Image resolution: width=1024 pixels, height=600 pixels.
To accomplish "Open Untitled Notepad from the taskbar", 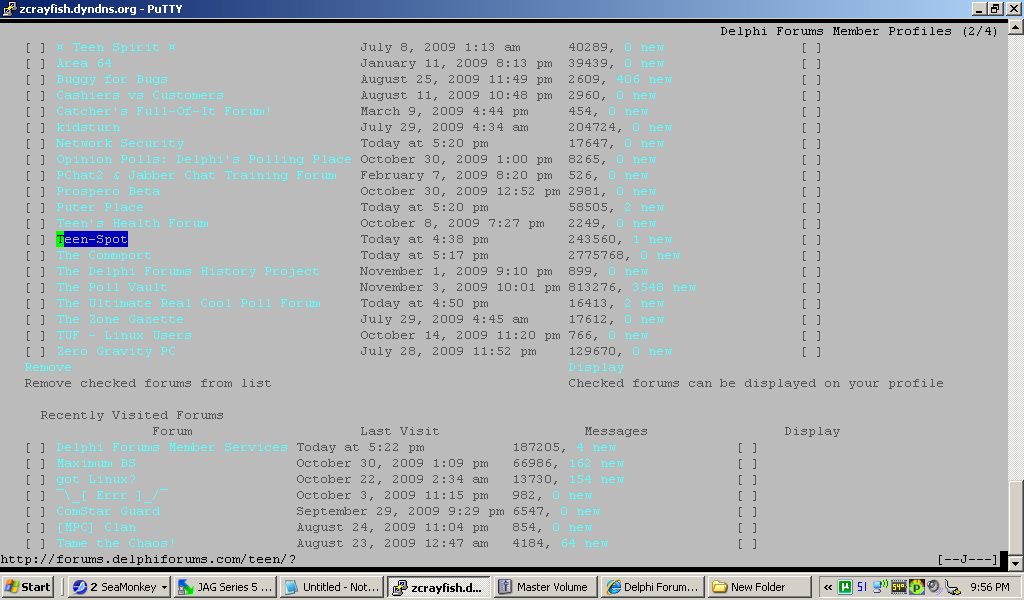I will pyautogui.click(x=331, y=587).
